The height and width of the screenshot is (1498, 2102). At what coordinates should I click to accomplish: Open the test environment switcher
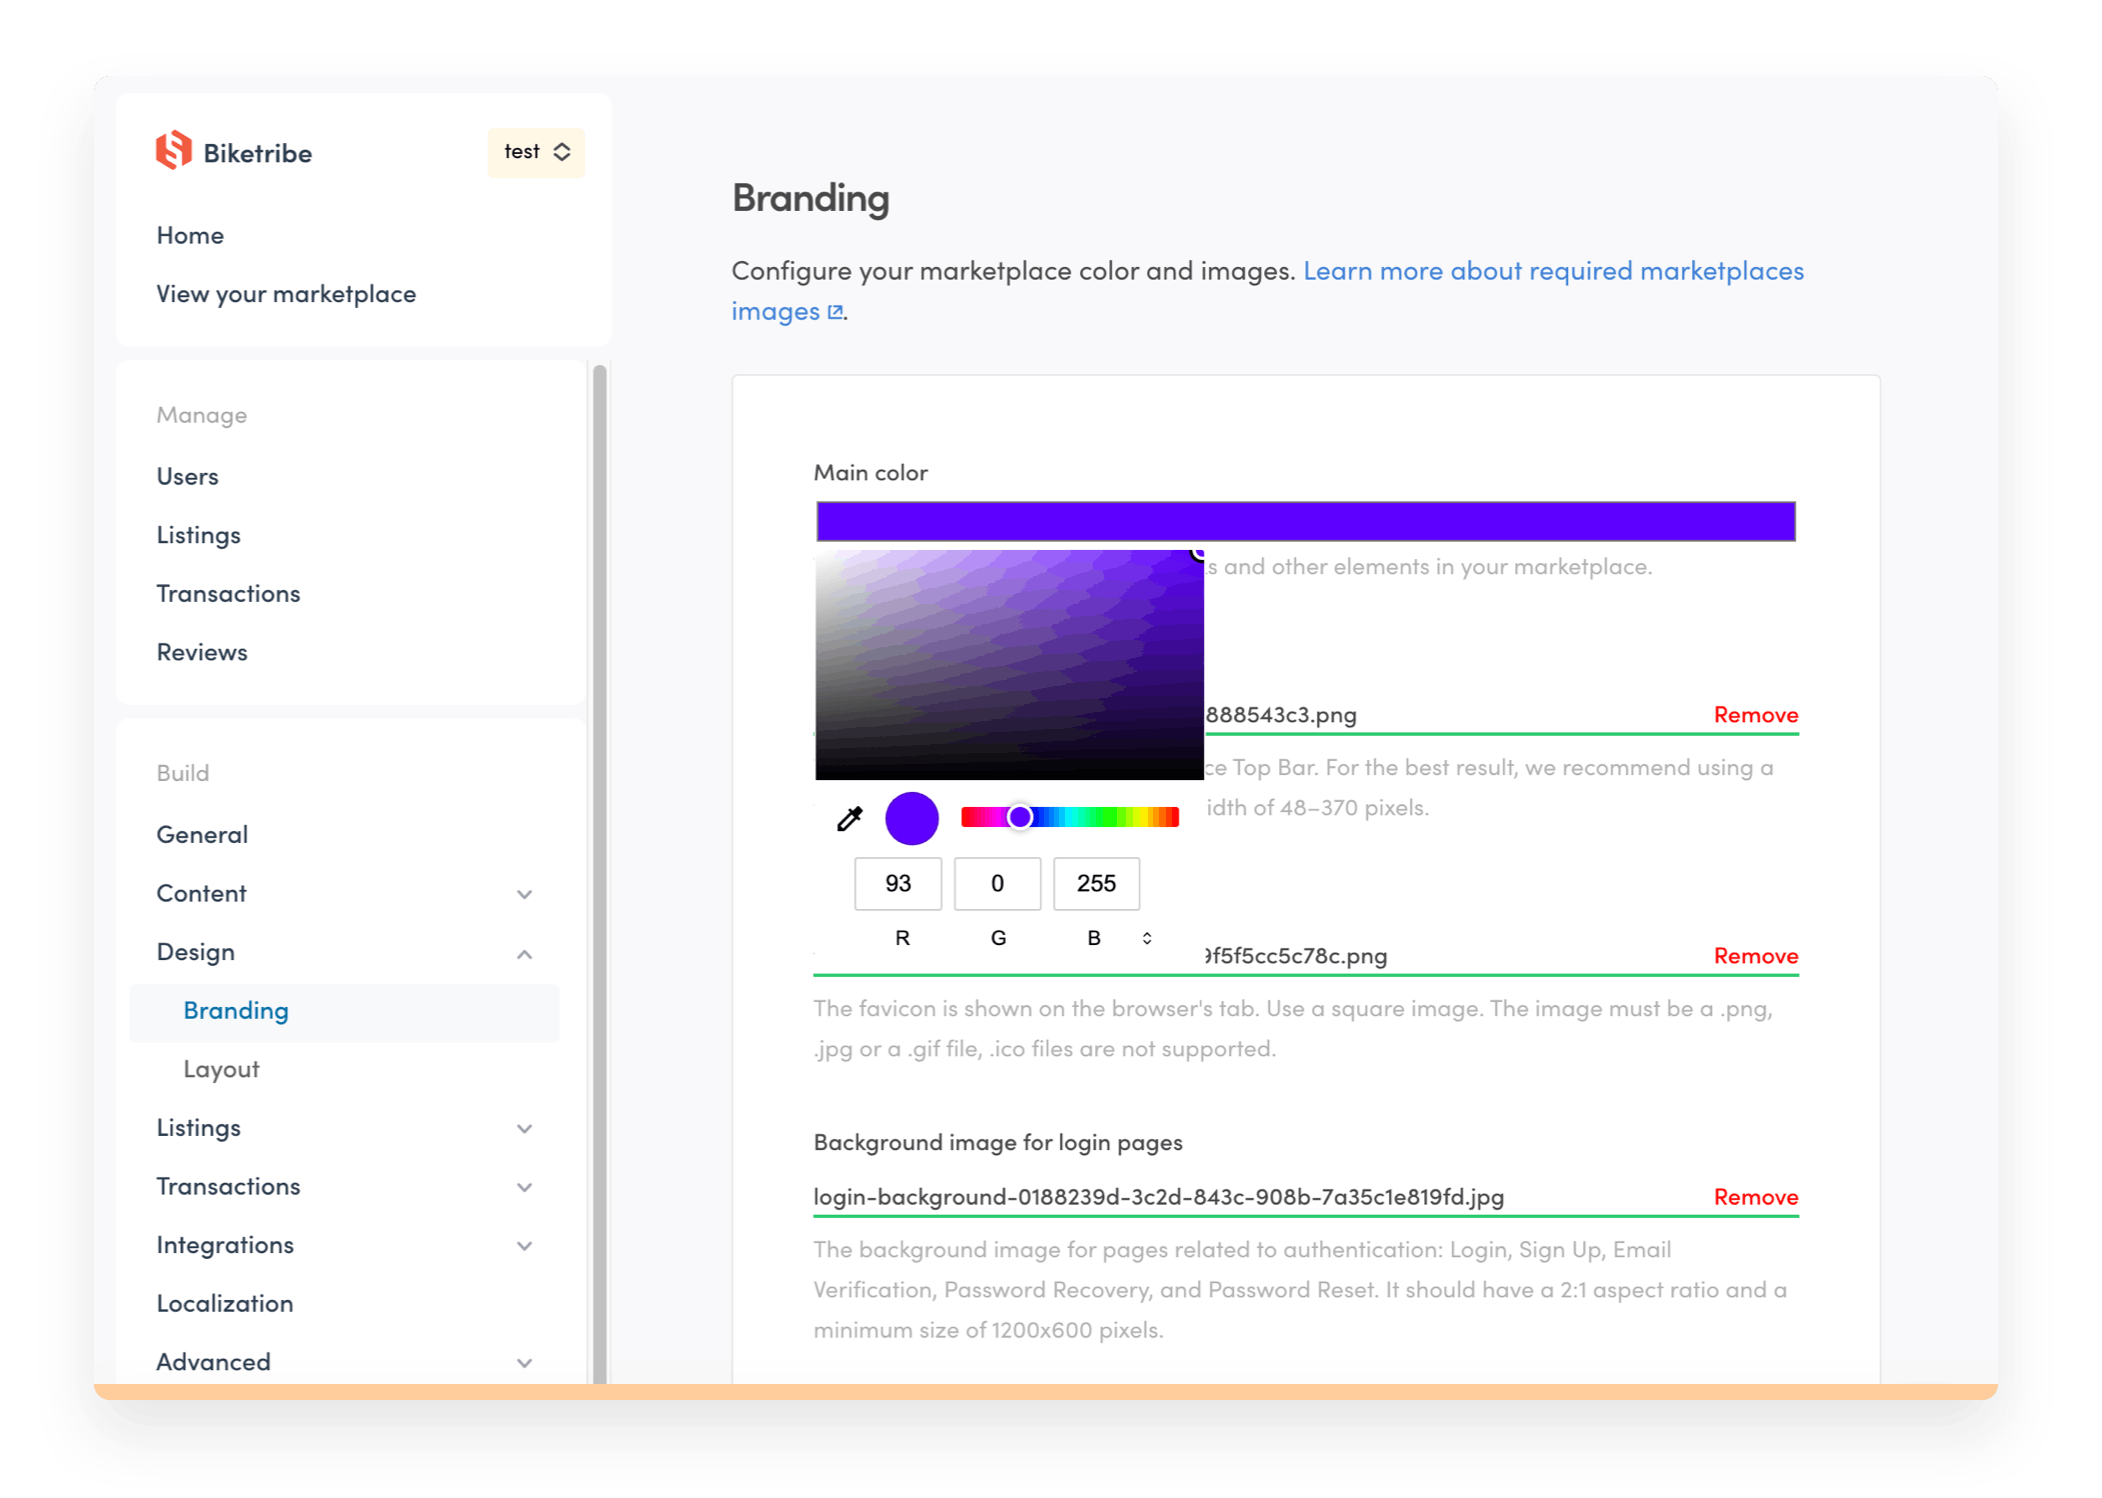(536, 152)
